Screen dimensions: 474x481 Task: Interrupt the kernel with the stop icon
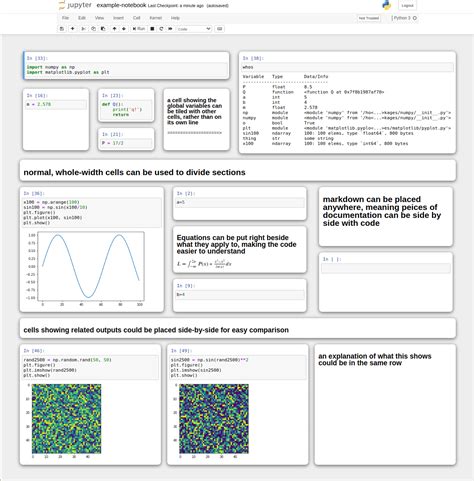pyautogui.click(x=152, y=29)
